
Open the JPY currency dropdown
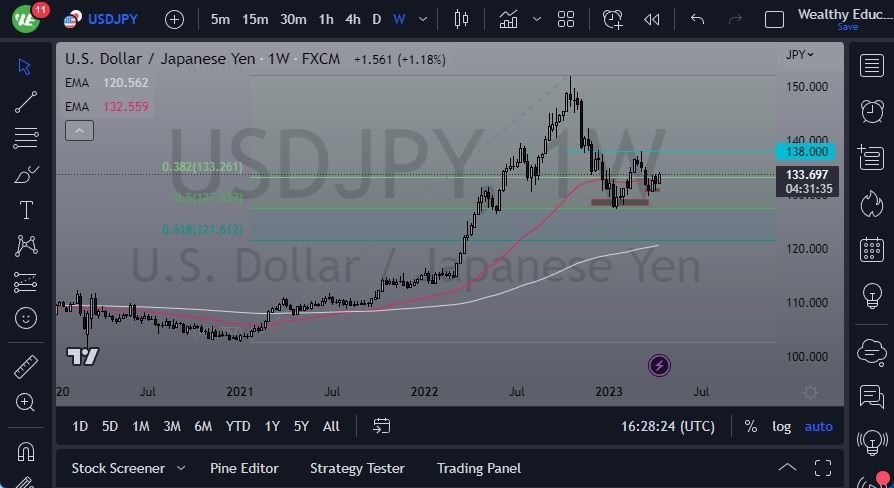pos(800,55)
